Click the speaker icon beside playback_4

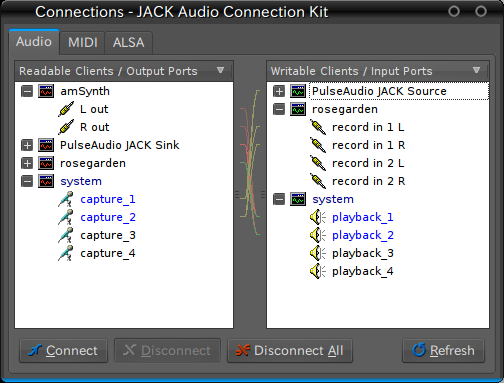(318, 271)
